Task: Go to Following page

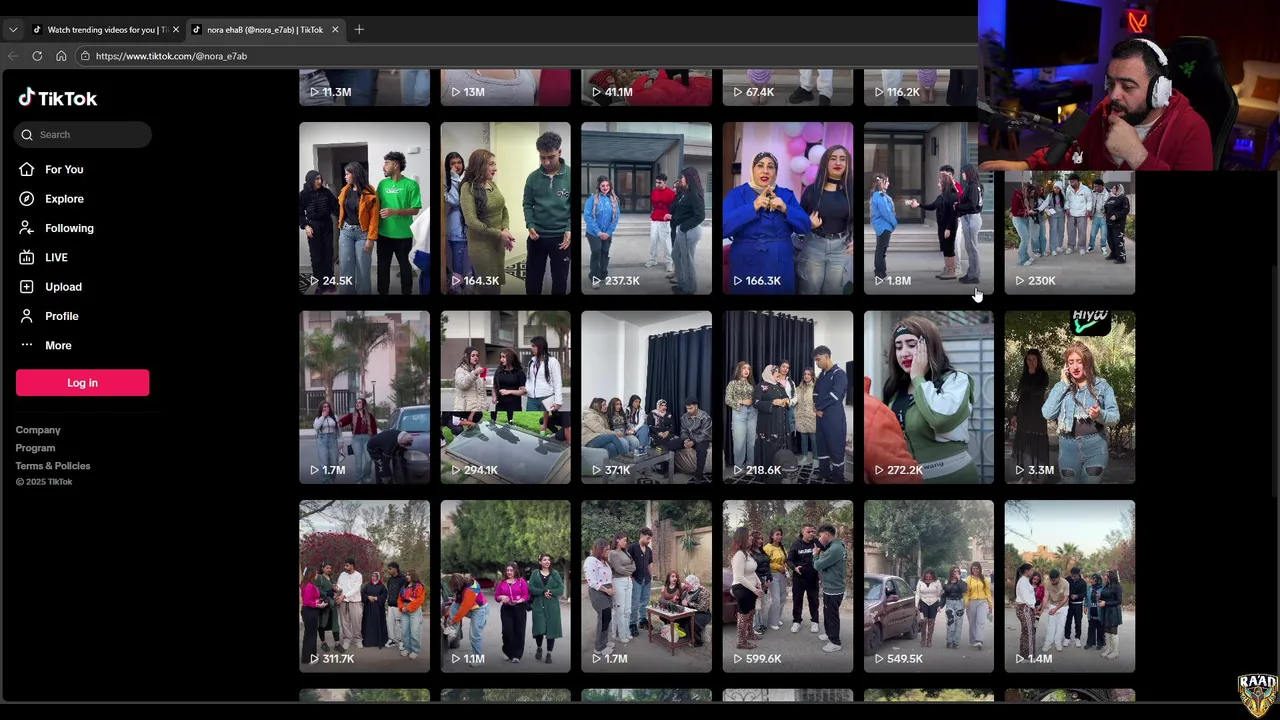Action: [x=69, y=228]
